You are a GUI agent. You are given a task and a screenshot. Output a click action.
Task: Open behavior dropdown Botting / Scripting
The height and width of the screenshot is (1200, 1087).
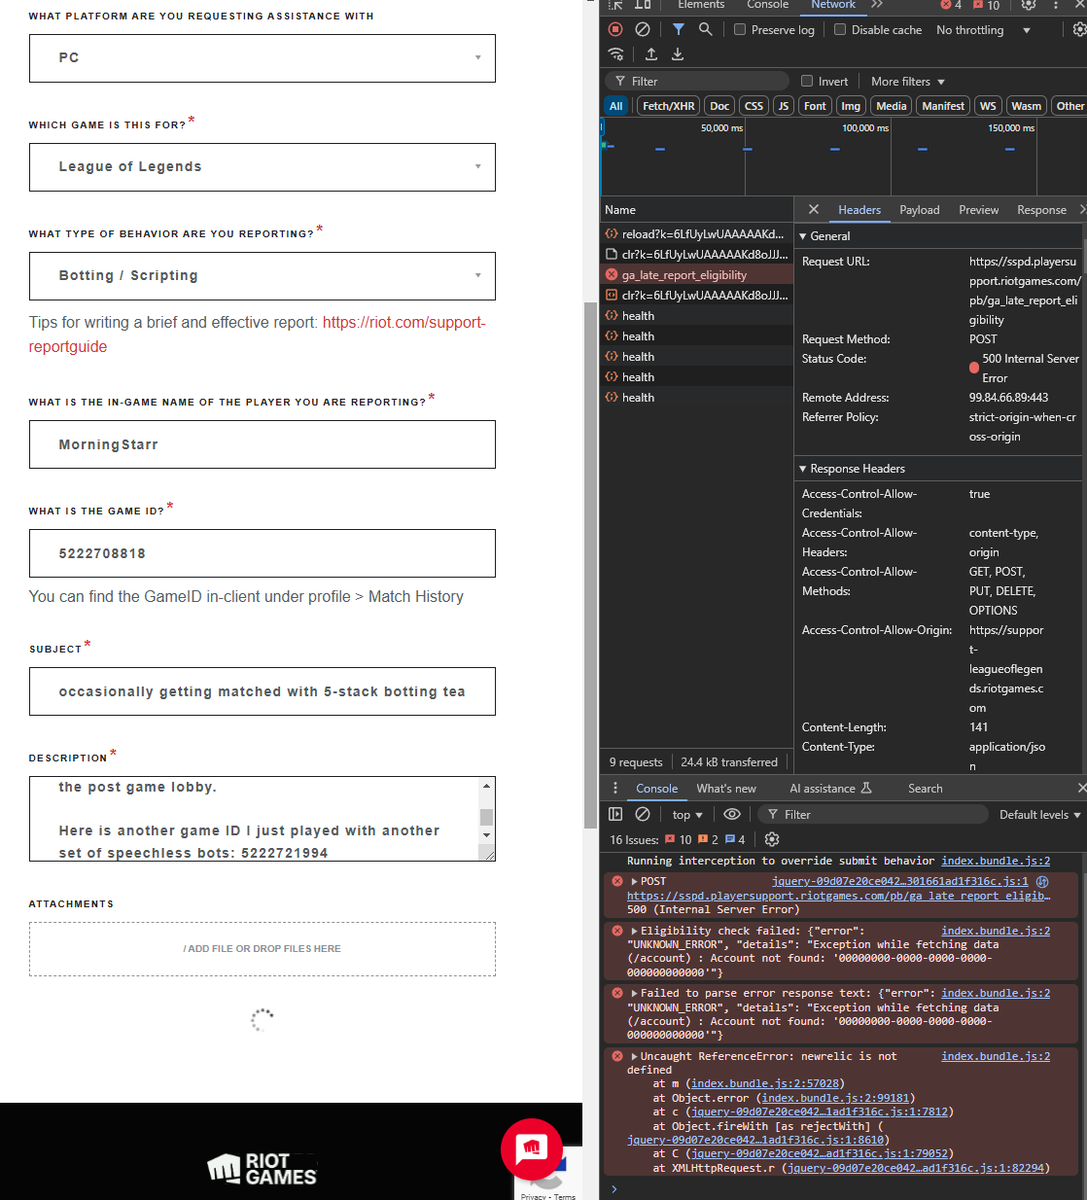pyautogui.click(x=262, y=276)
